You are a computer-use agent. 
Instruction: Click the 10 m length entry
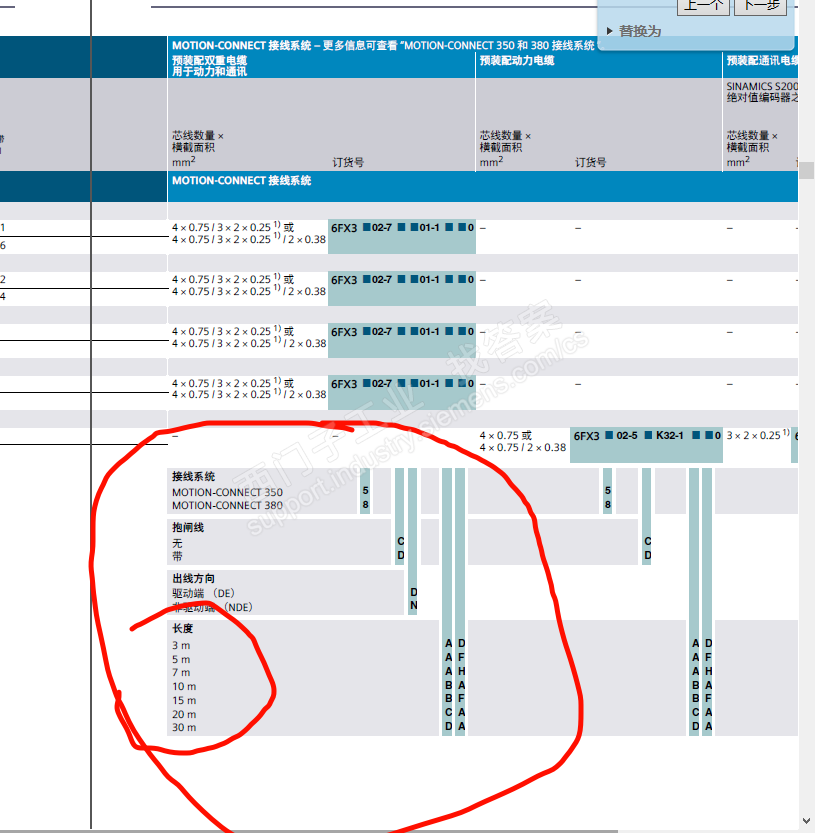pyautogui.click(x=184, y=686)
